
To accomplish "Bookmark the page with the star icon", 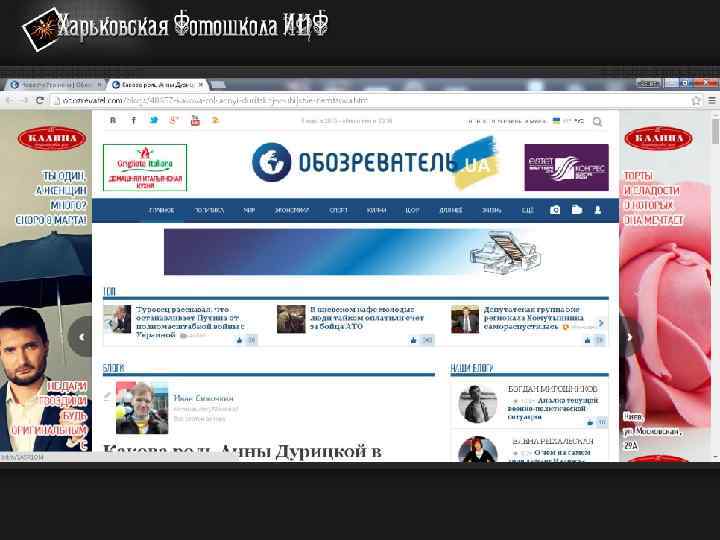I will click(x=697, y=100).
